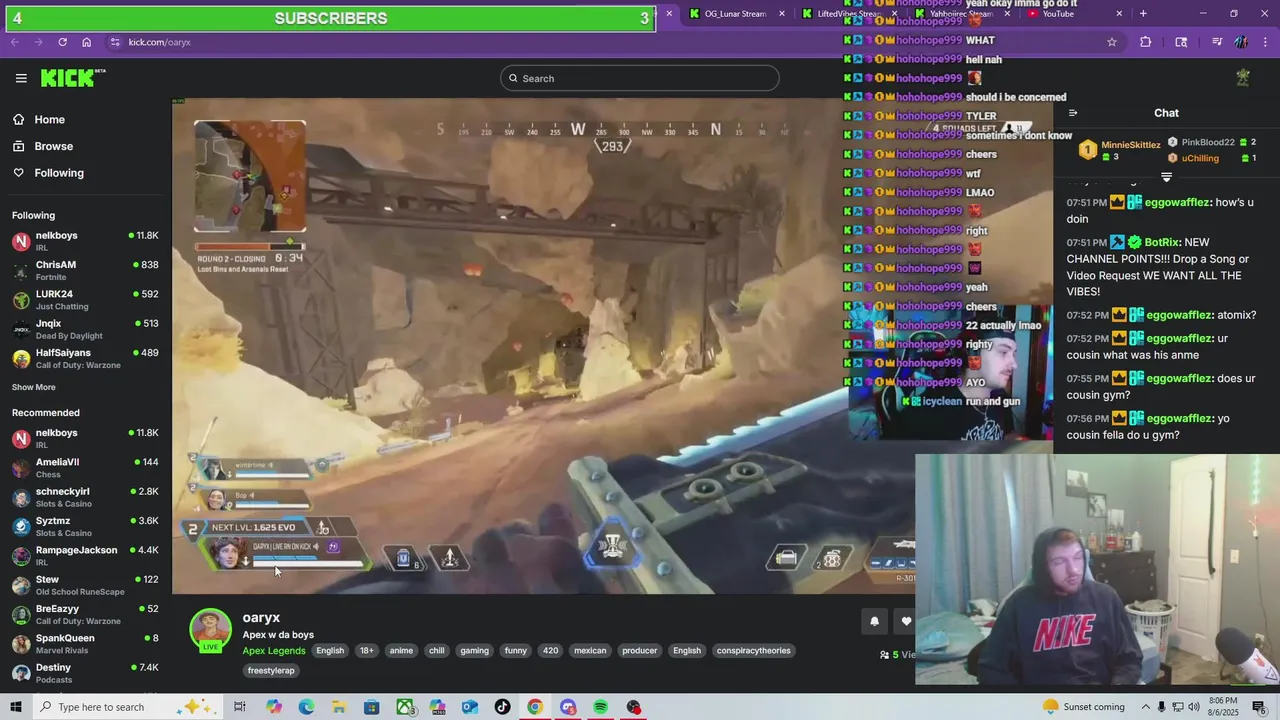The height and width of the screenshot is (720, 1280).
Task: Open the media controls icon in the browser toolbar
Action: click(1217, 42)
